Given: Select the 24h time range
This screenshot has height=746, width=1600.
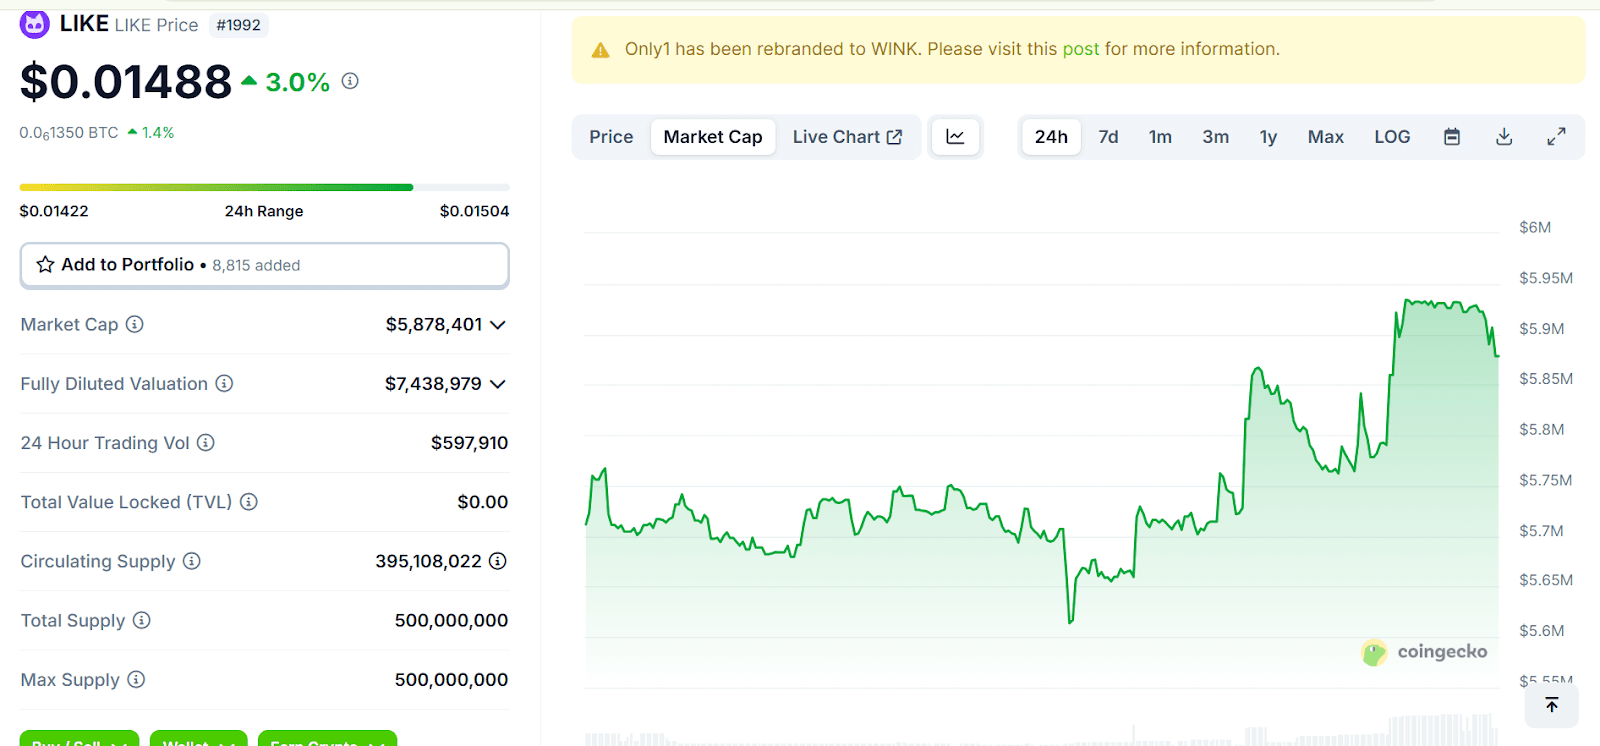Looking at the screenshot, I should 1050,137.
